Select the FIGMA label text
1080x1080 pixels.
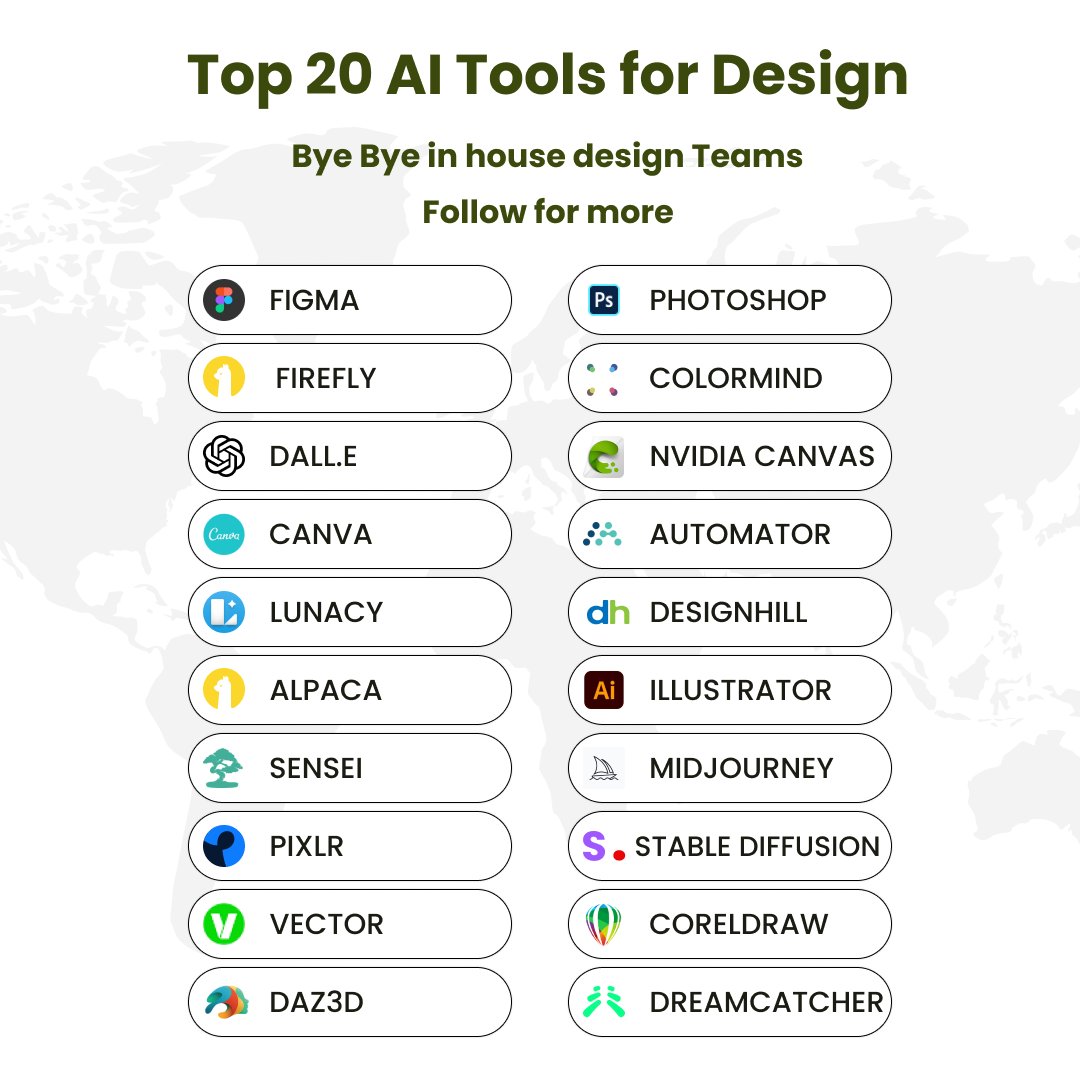314,300
